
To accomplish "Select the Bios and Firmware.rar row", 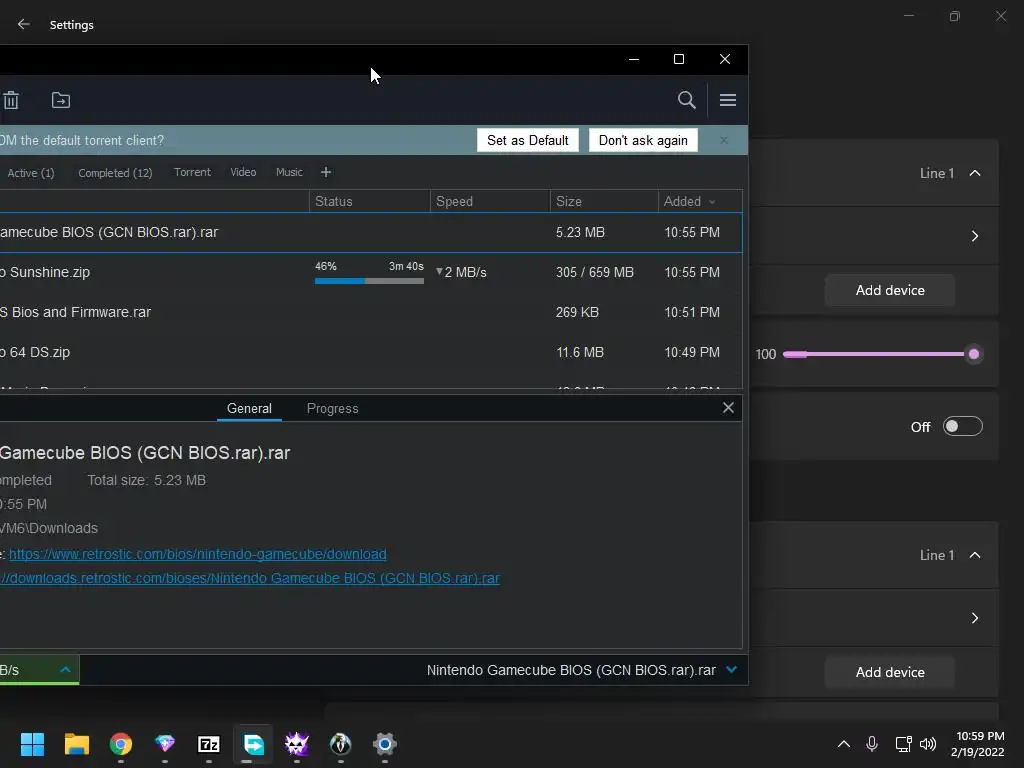I will [x=371, y=312].
